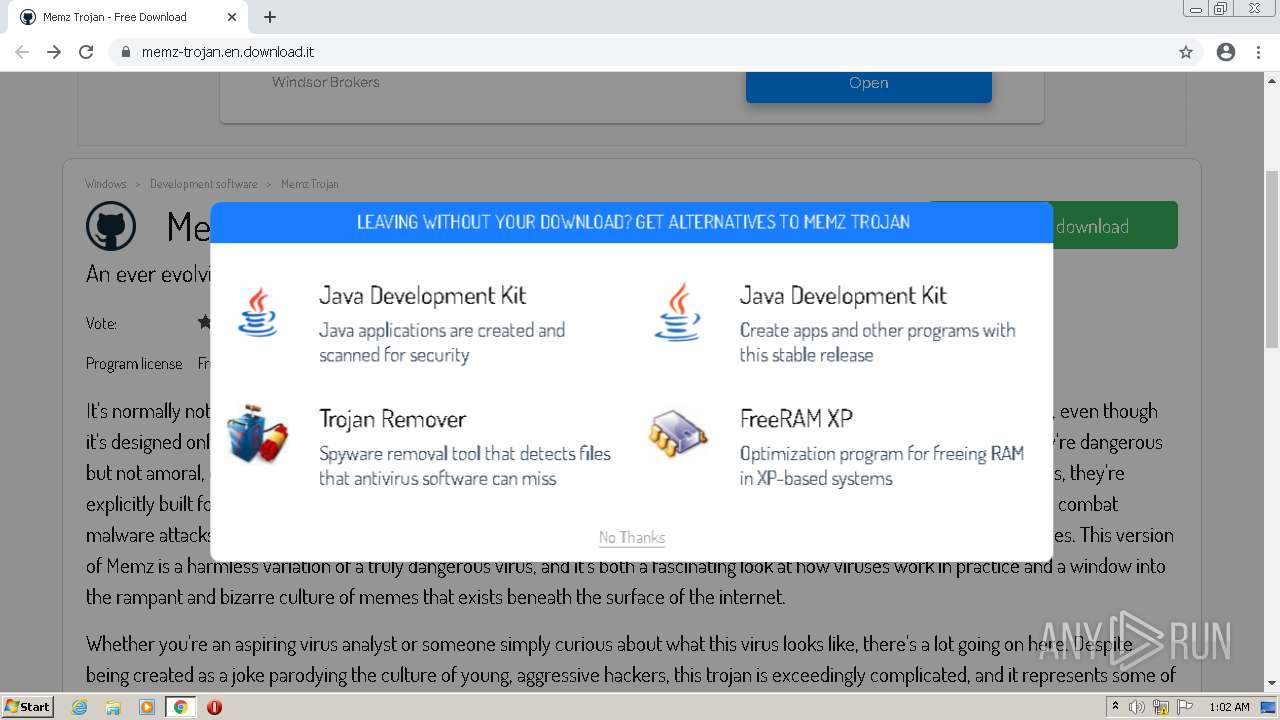Launch Internet Explorer from taskbar
This screenshot has width=1280, height=720.
[x=80, y=707]
